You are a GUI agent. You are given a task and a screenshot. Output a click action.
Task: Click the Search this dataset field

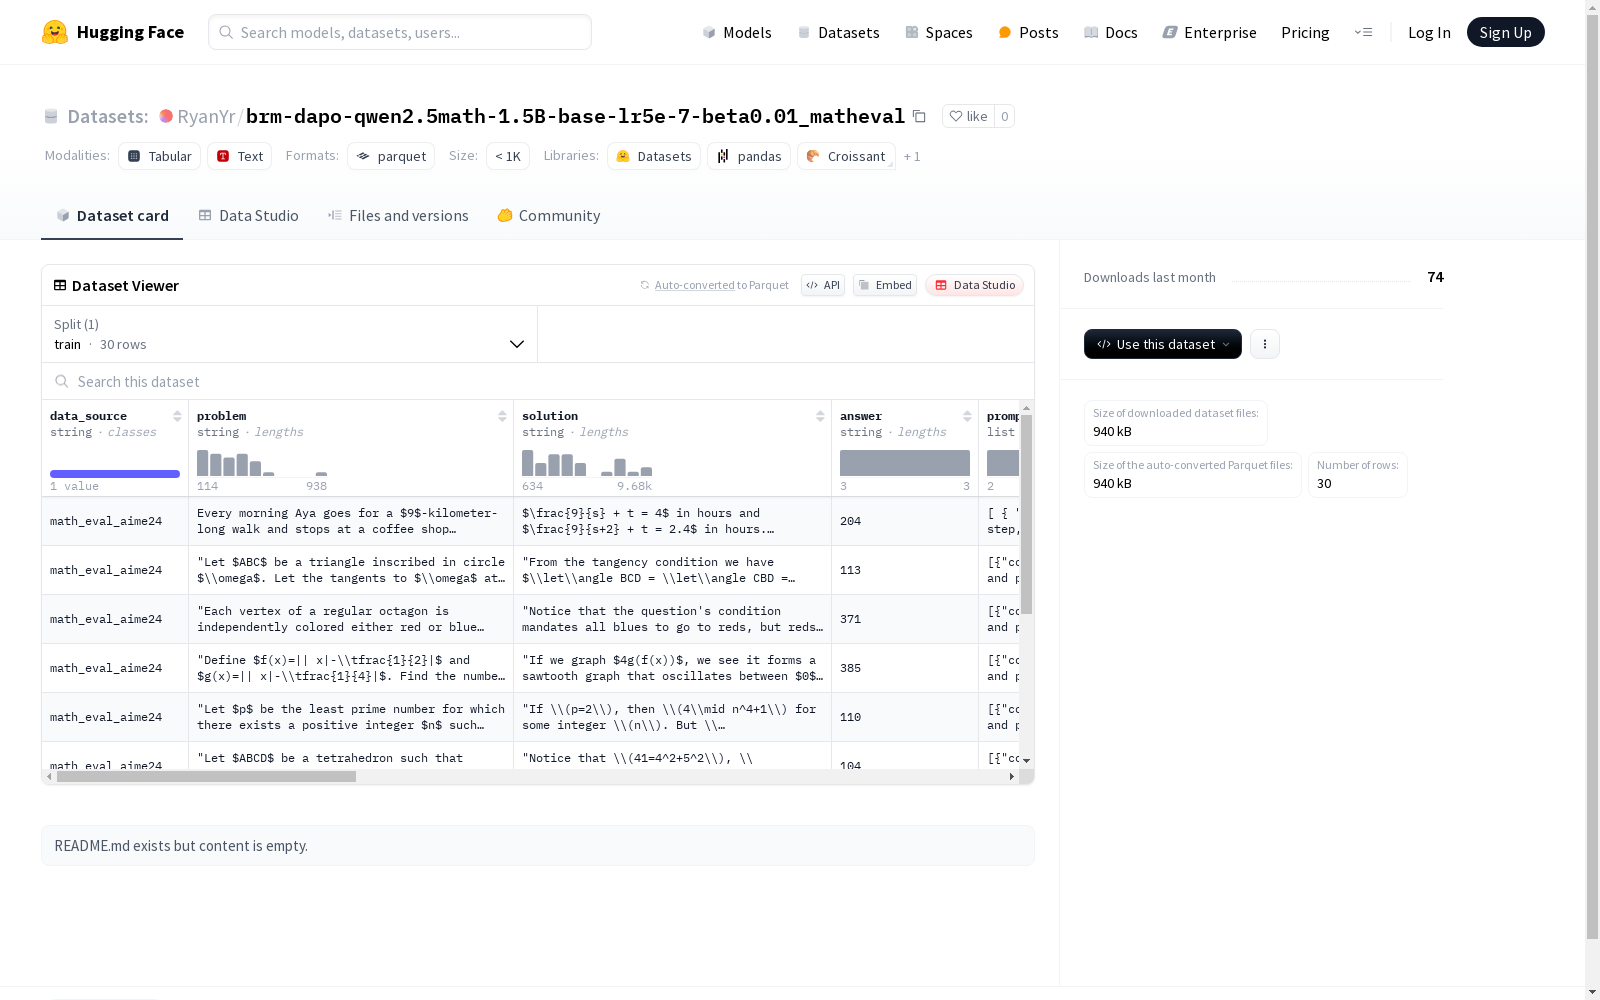[538, 381]
